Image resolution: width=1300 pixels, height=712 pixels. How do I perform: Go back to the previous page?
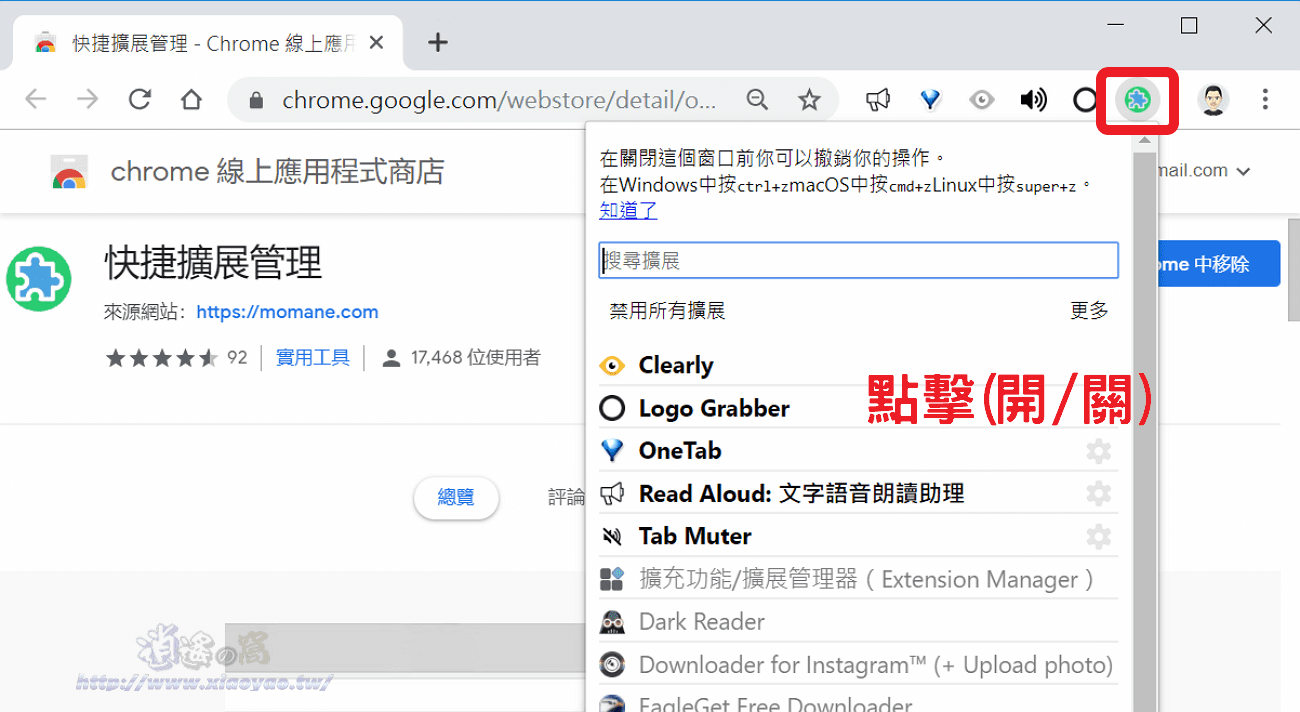click(x=36, y=99)
